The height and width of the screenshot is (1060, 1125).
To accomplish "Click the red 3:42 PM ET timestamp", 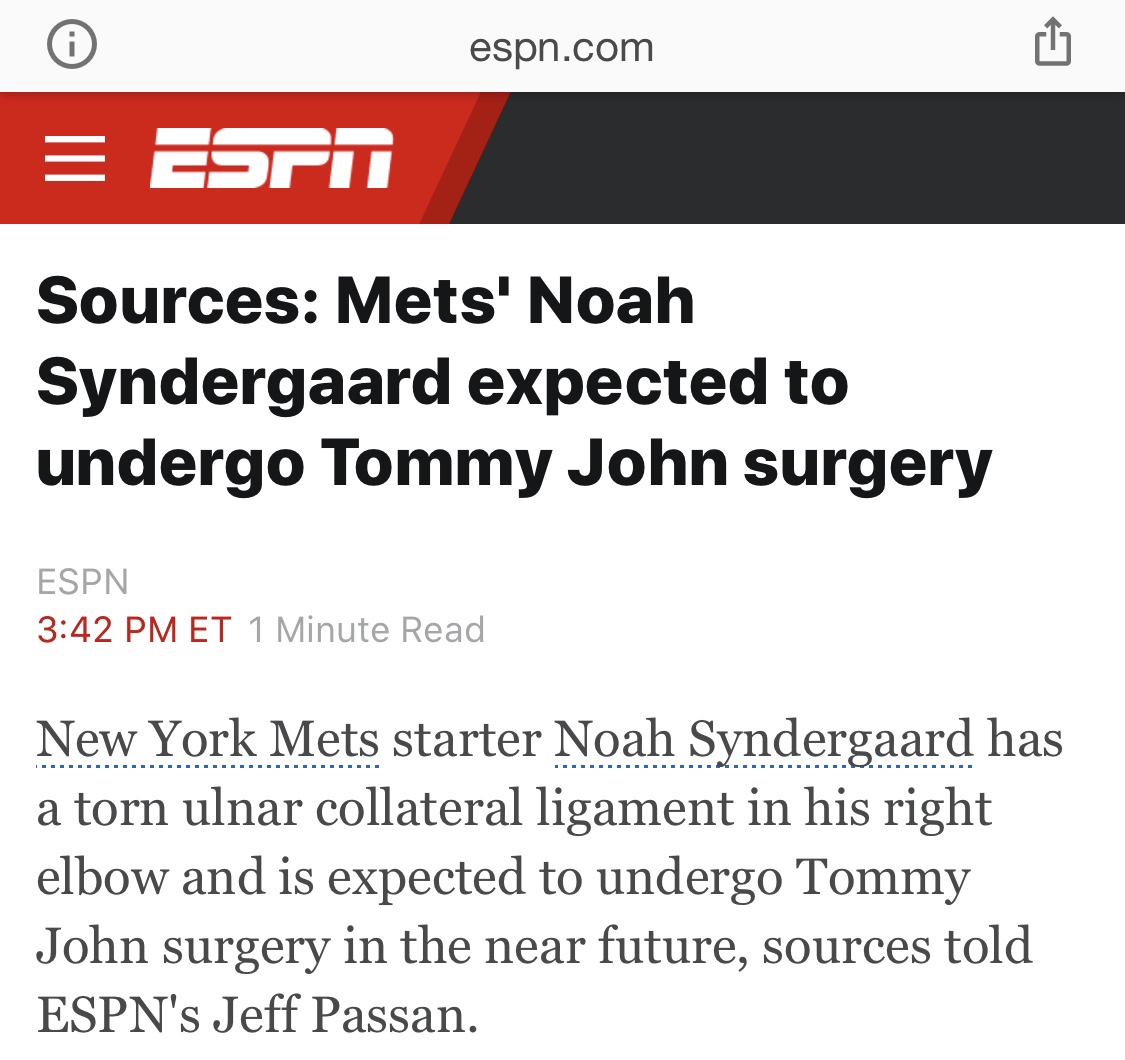I will coord(134,630).
